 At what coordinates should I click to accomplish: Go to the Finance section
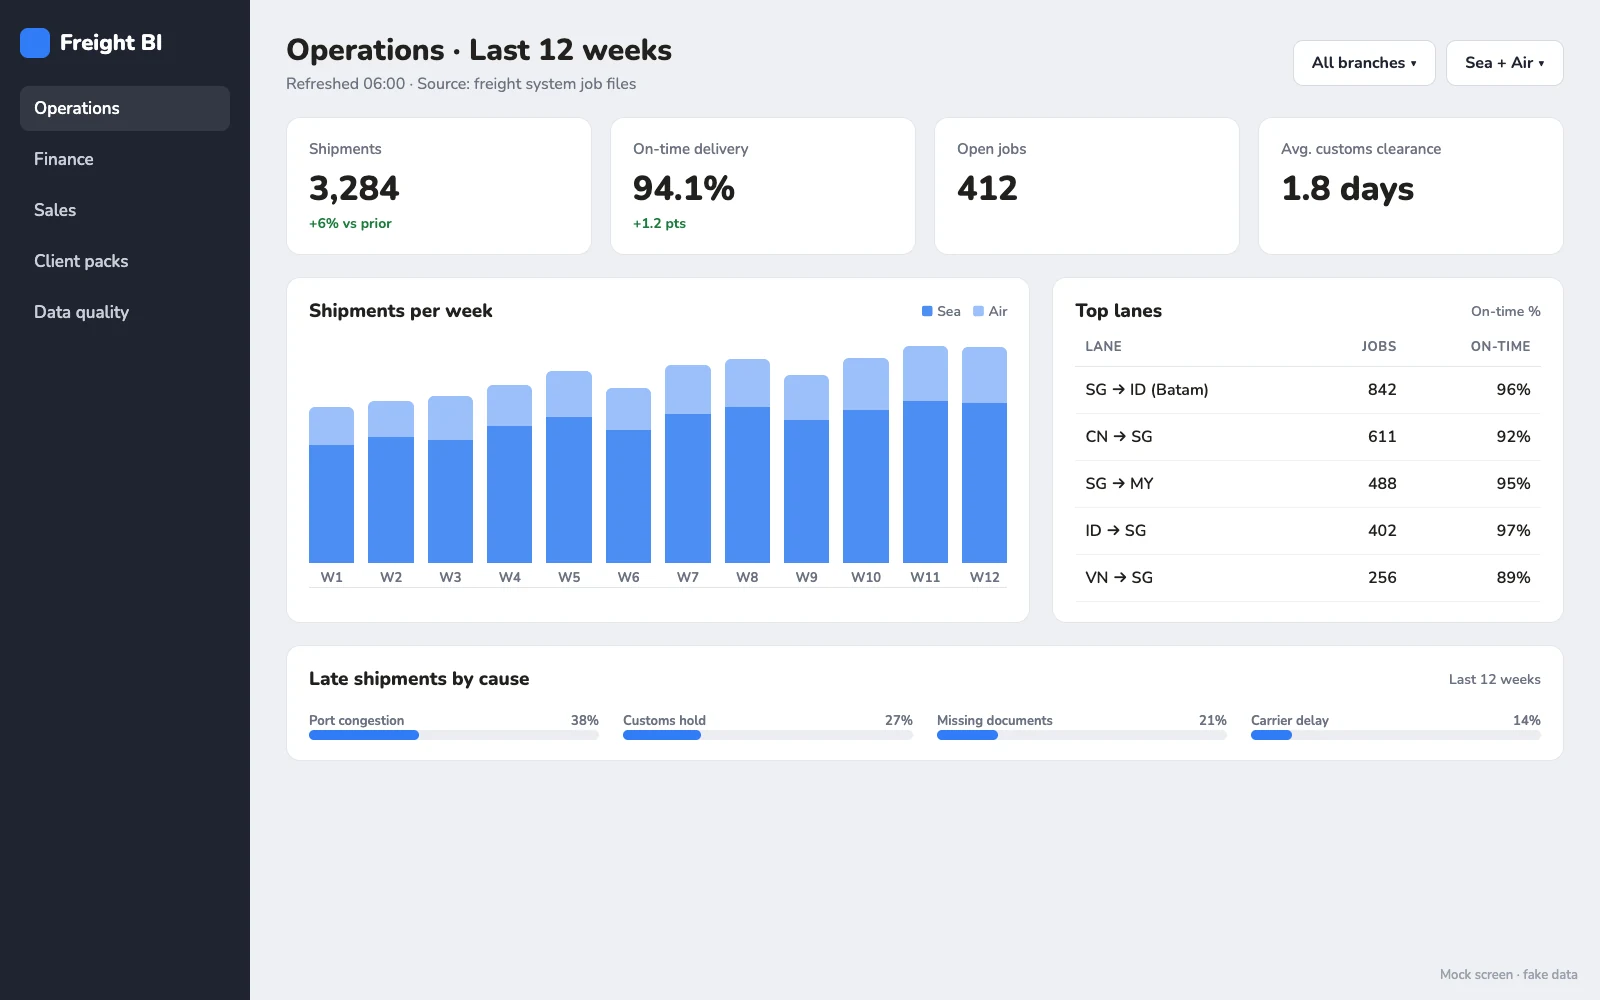(x=125, y=159)
